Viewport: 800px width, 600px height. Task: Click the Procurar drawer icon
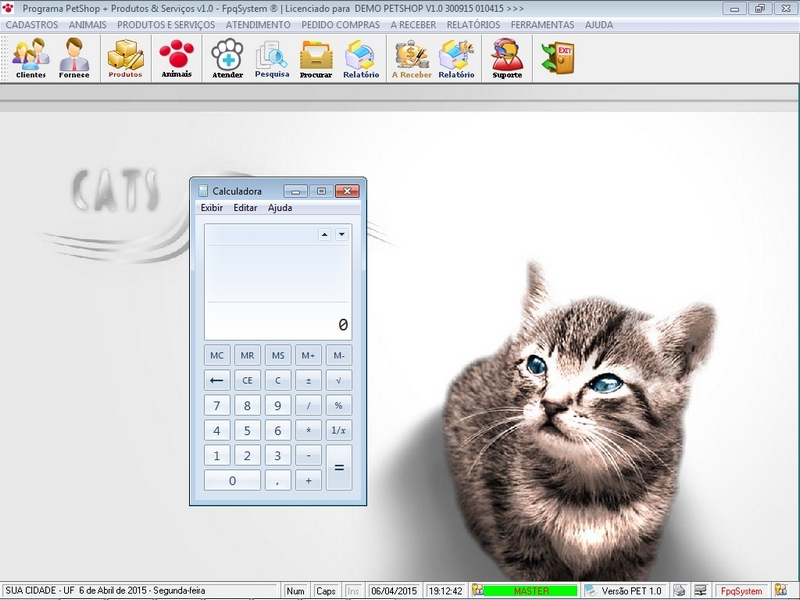tap(316, 58)
